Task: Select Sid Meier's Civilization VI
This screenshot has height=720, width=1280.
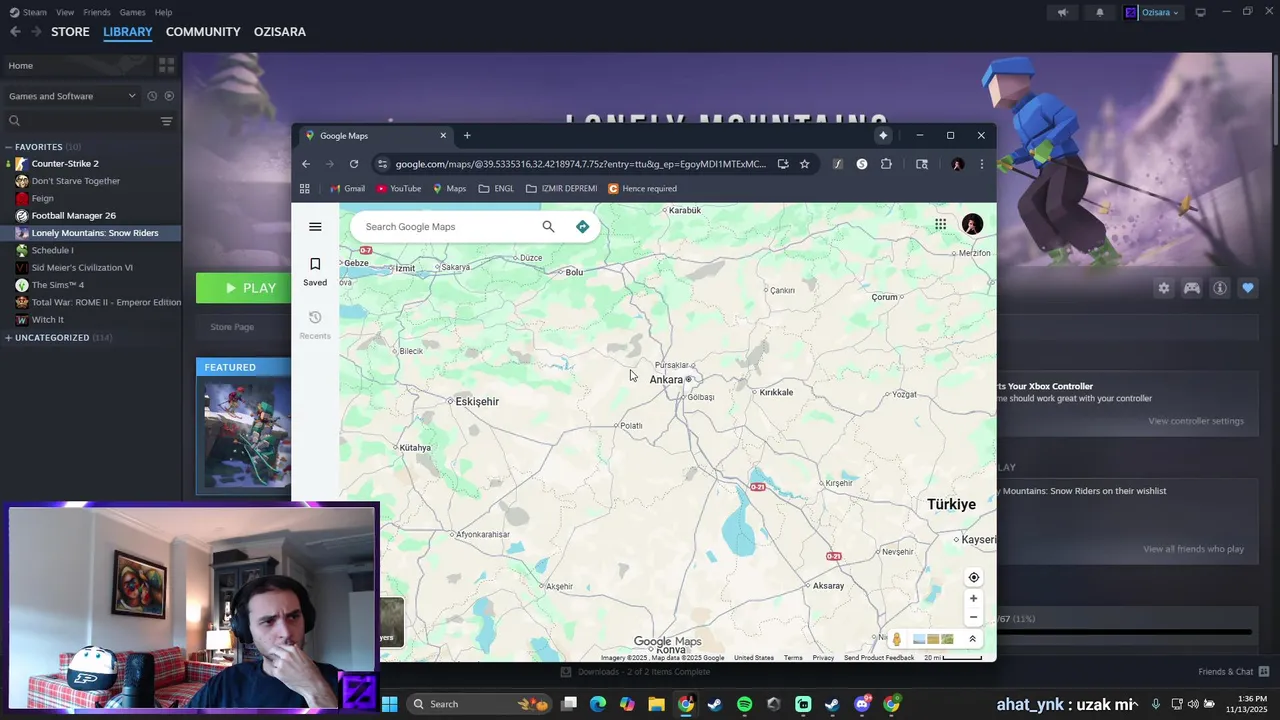Action: click(82, 268)
